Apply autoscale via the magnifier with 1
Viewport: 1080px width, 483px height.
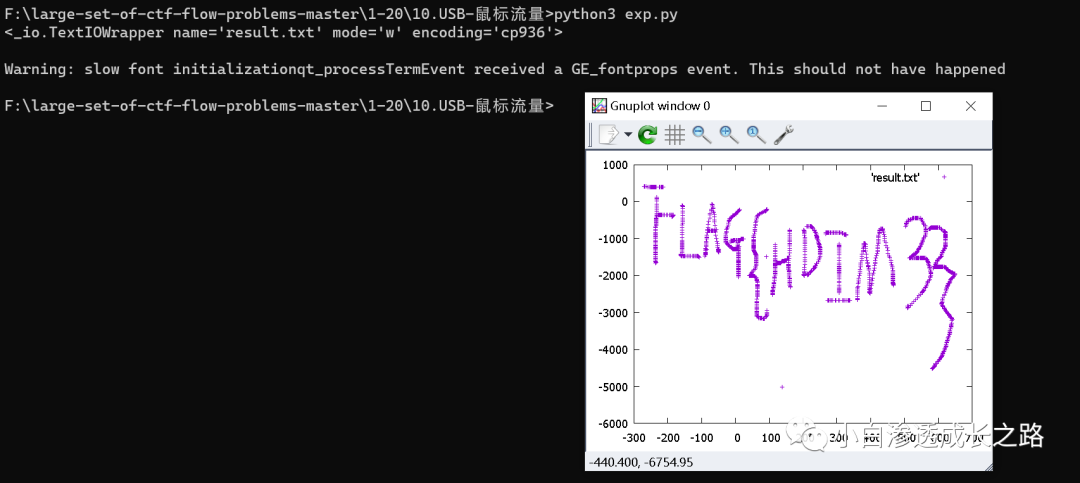click(756, 134)
